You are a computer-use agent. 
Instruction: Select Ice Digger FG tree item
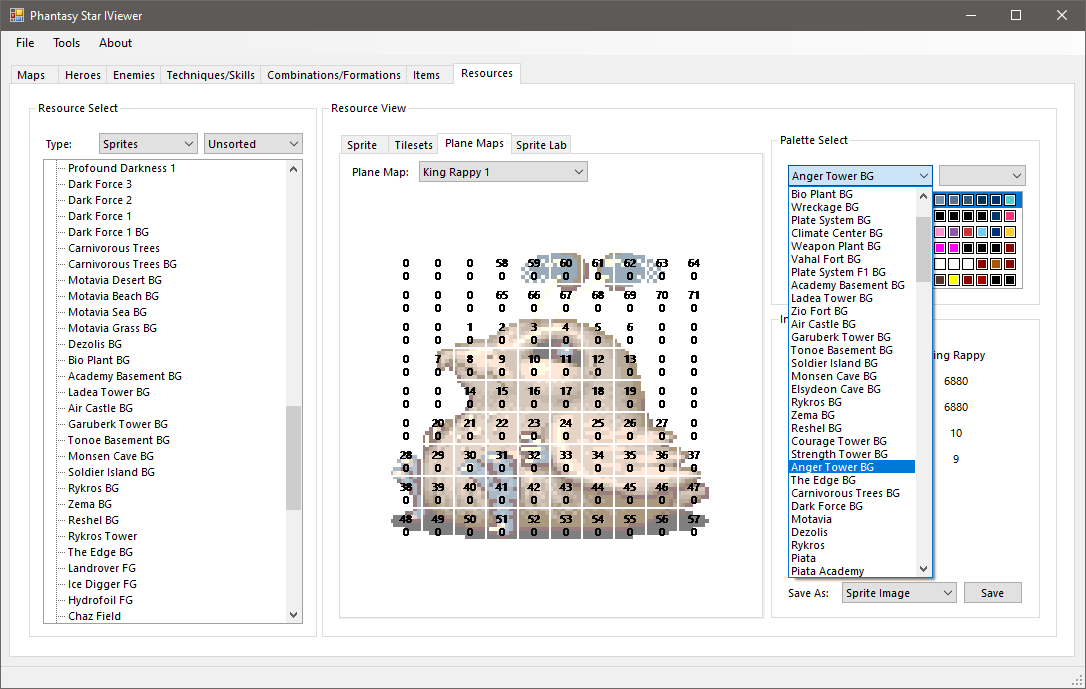point(103,584)
